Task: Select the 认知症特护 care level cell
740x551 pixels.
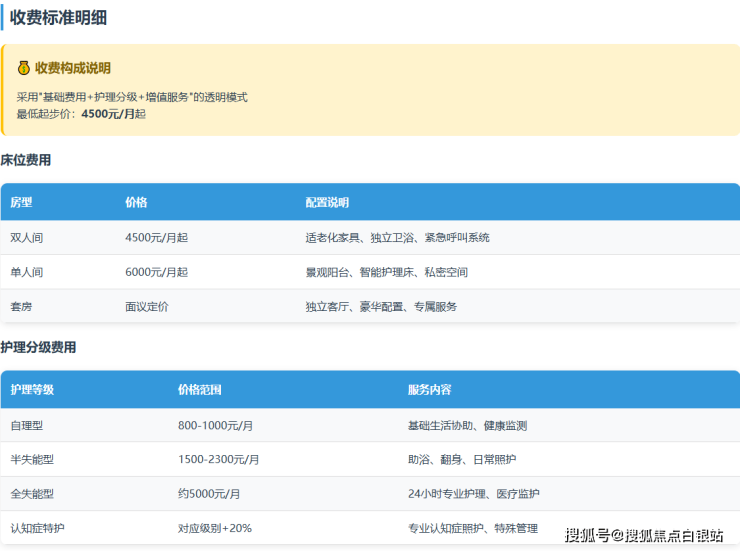Action: (38, 528)
